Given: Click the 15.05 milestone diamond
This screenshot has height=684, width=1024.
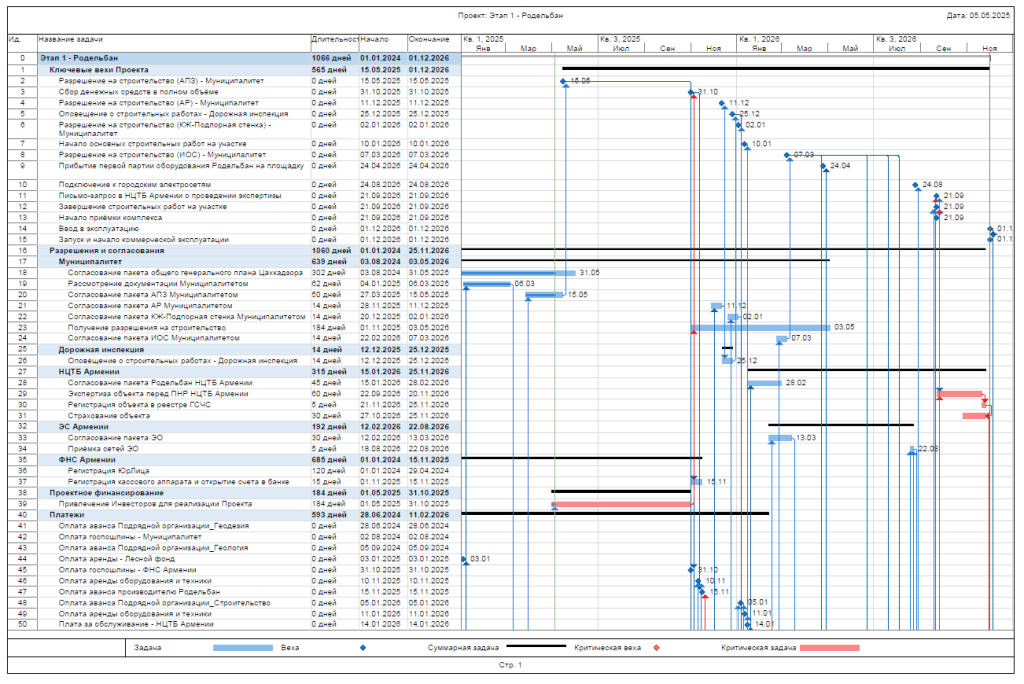Looking at the screenshot, I should (x=565, y=81).
